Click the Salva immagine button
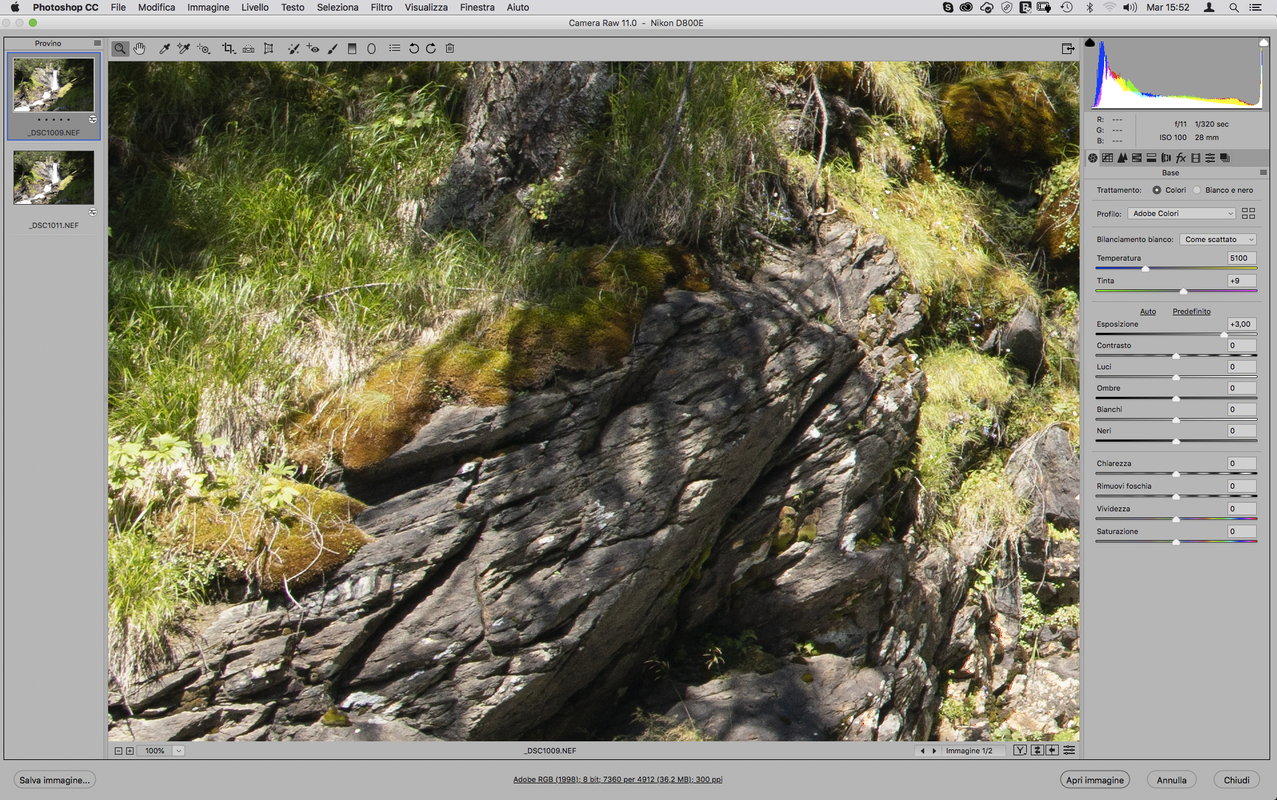The image size is (1277, 800). (x=55, y=780)
